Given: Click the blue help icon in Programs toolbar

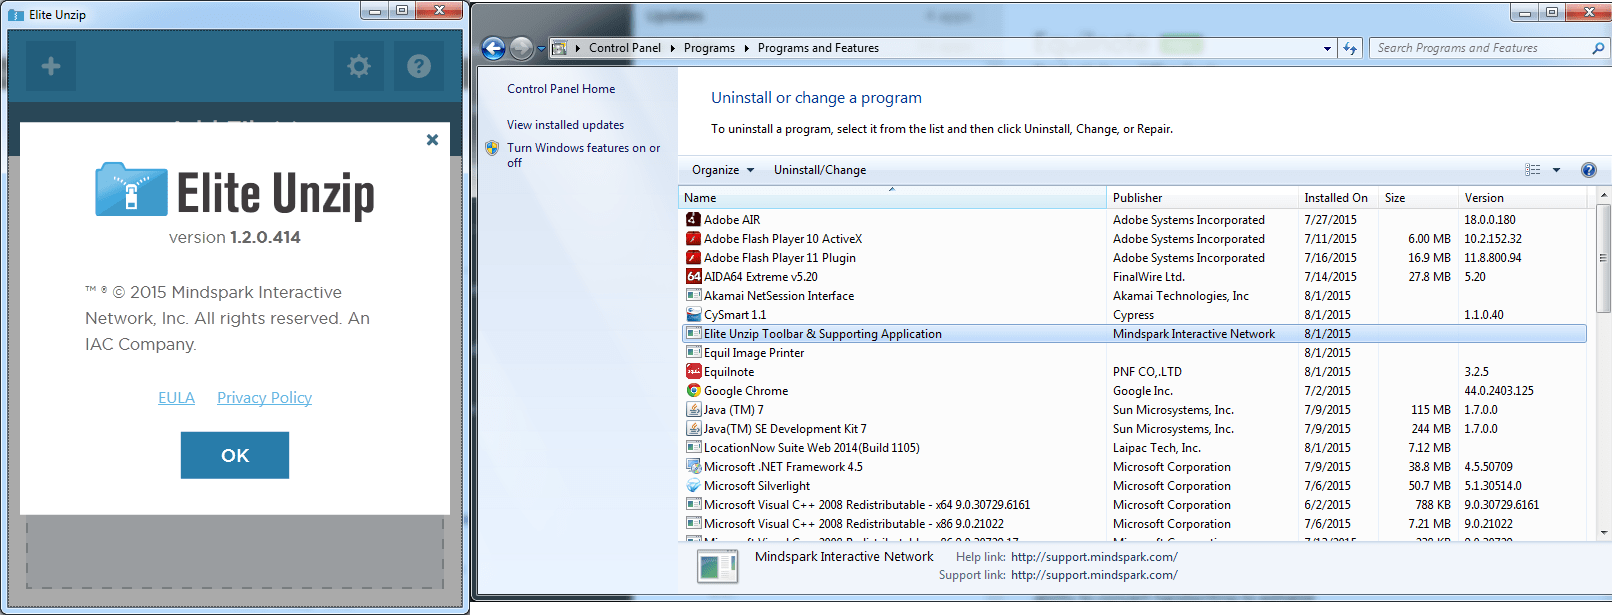Looking at the screenshot, I should pyautogui.click(x=1589, y=170).
